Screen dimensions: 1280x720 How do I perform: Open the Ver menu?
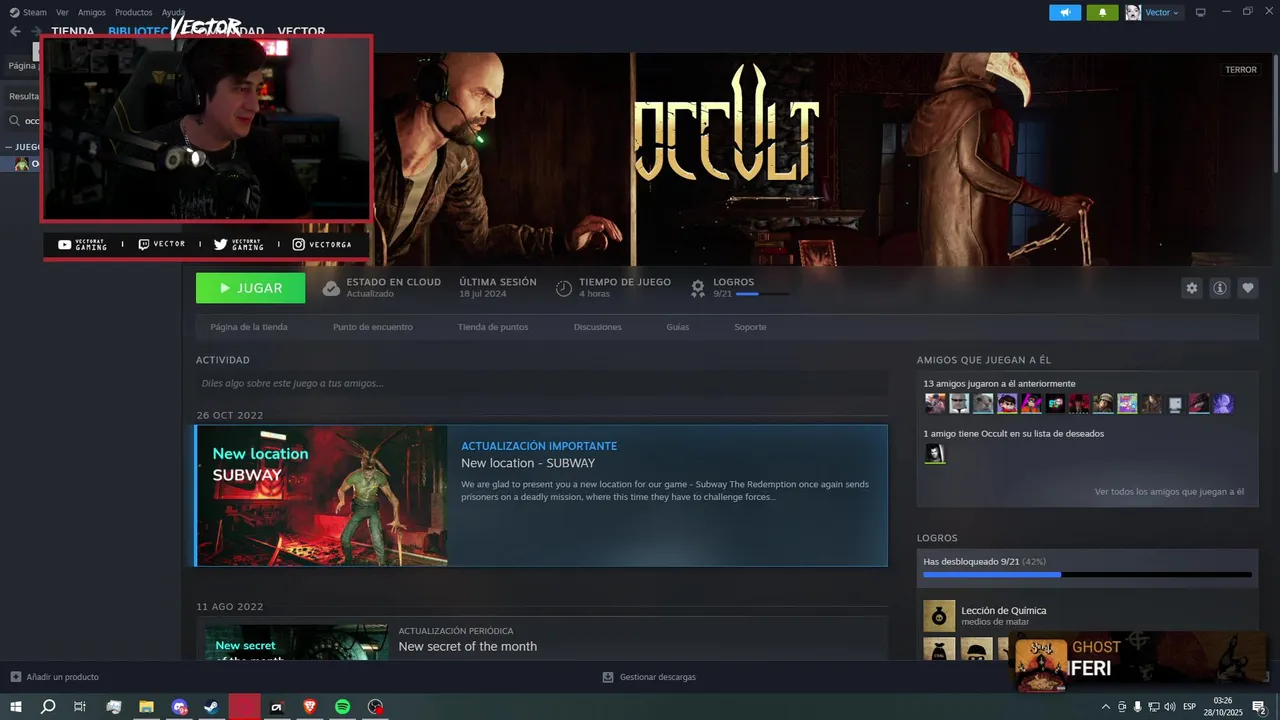point(62,12)
